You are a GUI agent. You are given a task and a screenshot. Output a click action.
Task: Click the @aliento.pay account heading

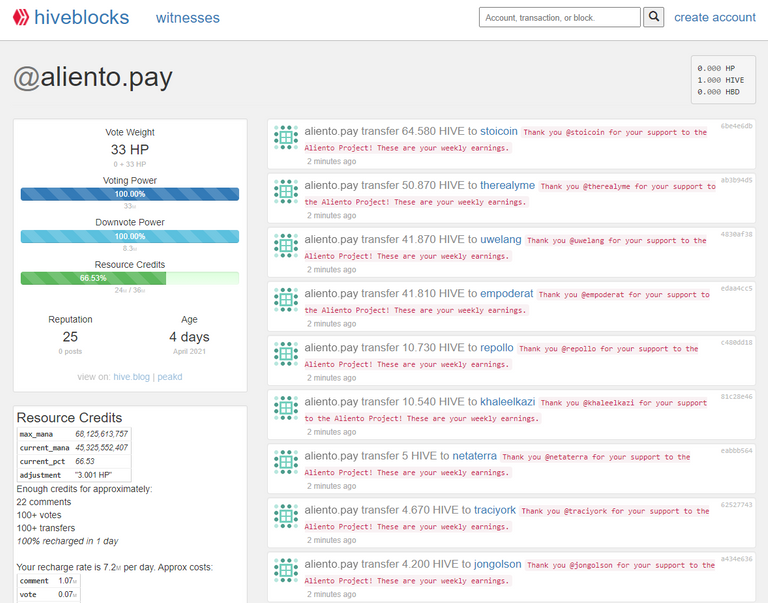(93, 77)
